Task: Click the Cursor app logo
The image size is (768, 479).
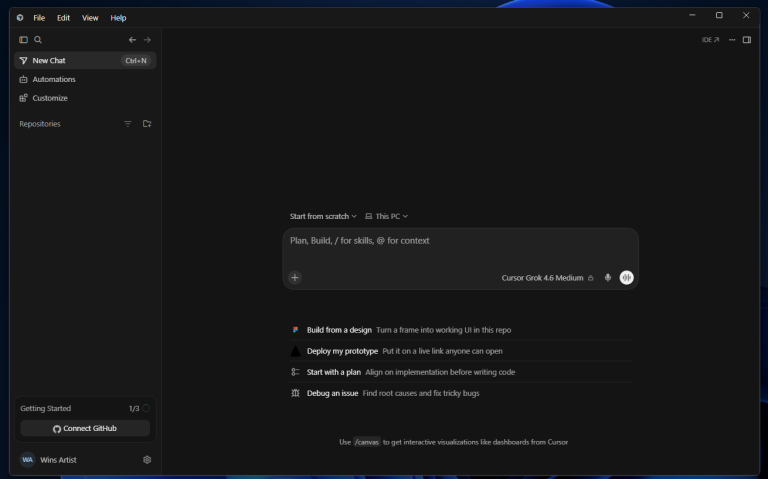Action: tap(20, 18)
